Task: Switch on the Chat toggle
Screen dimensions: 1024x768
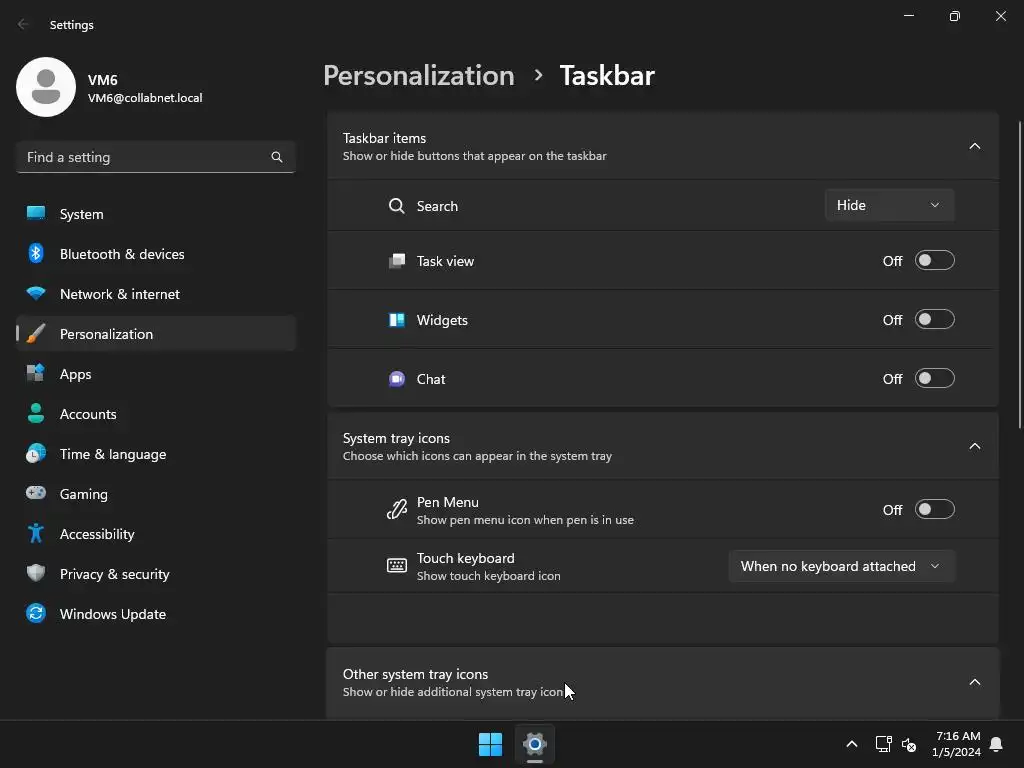Action: pyautogui.click(x=935, y=379)
